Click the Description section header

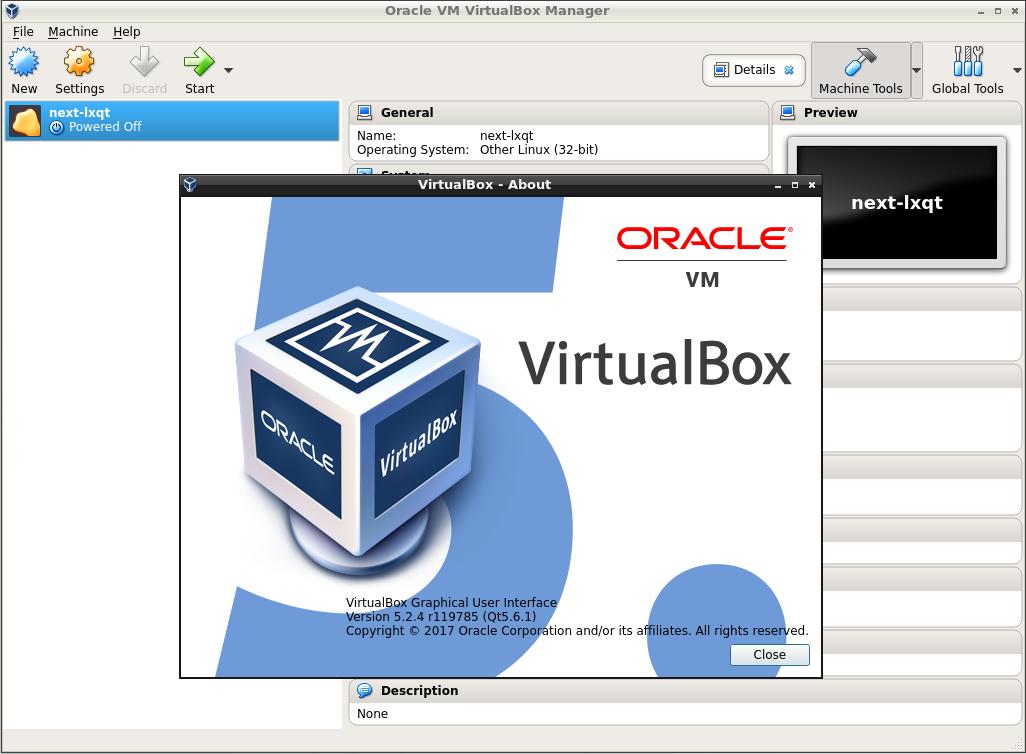(685, 691)
